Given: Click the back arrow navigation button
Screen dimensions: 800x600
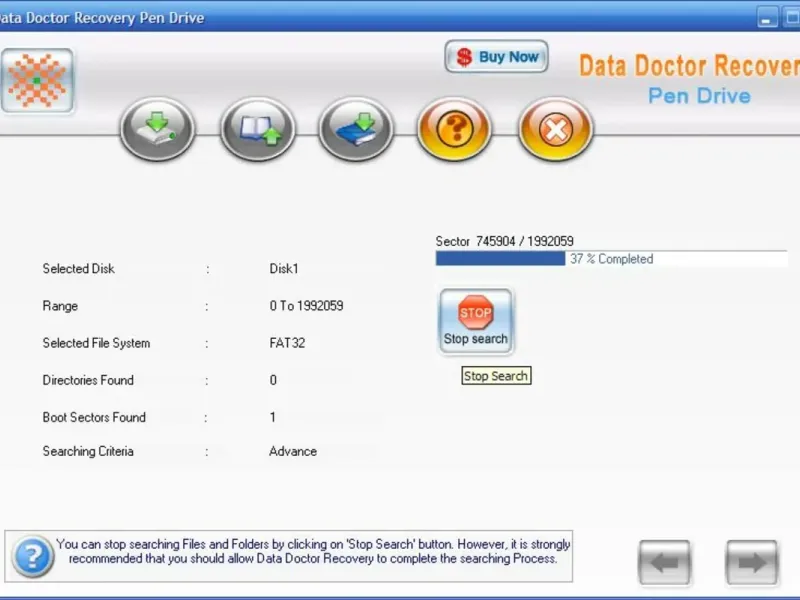Looking at the screenshot, I should coord(664,562).
